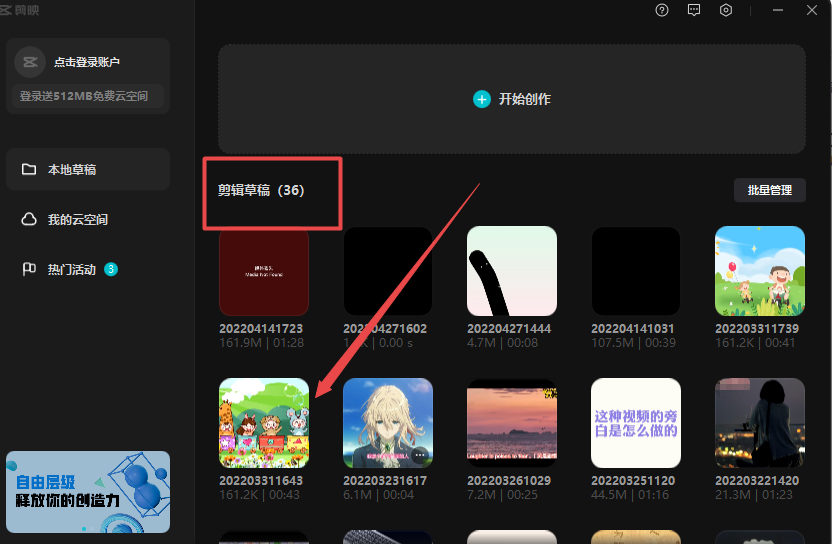Click the 剪辑草稿 (36) heading
The width and height of the screenshot is (832, 544).
261,190
